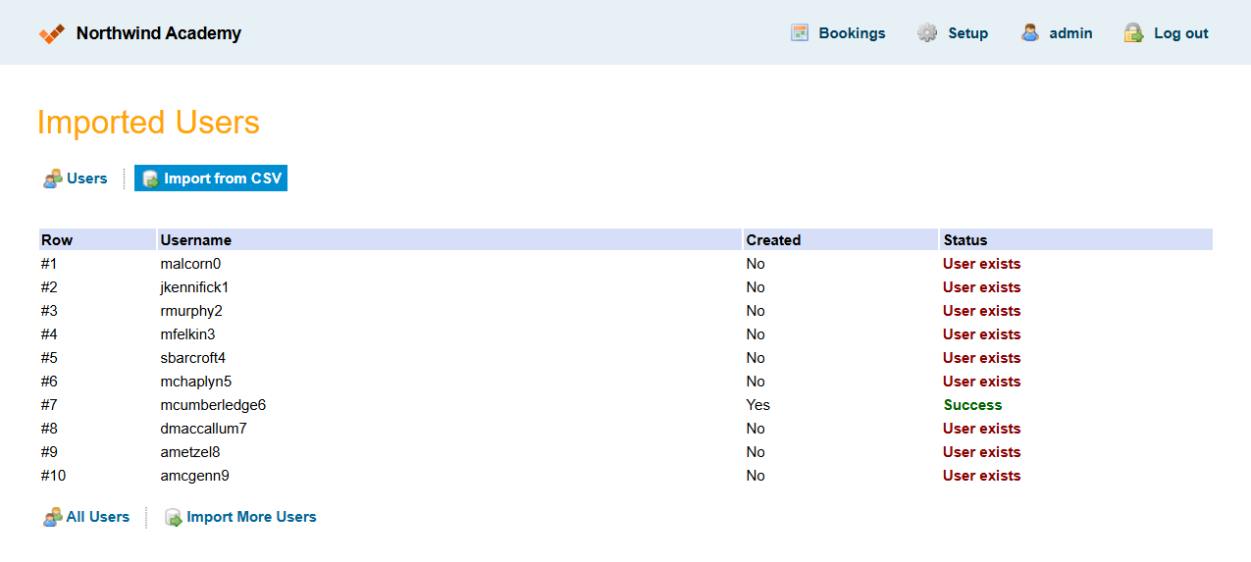Click the Bookings calendar icon
The width and height of the screenshot is (1251, 562).
(x=799, y=33)
